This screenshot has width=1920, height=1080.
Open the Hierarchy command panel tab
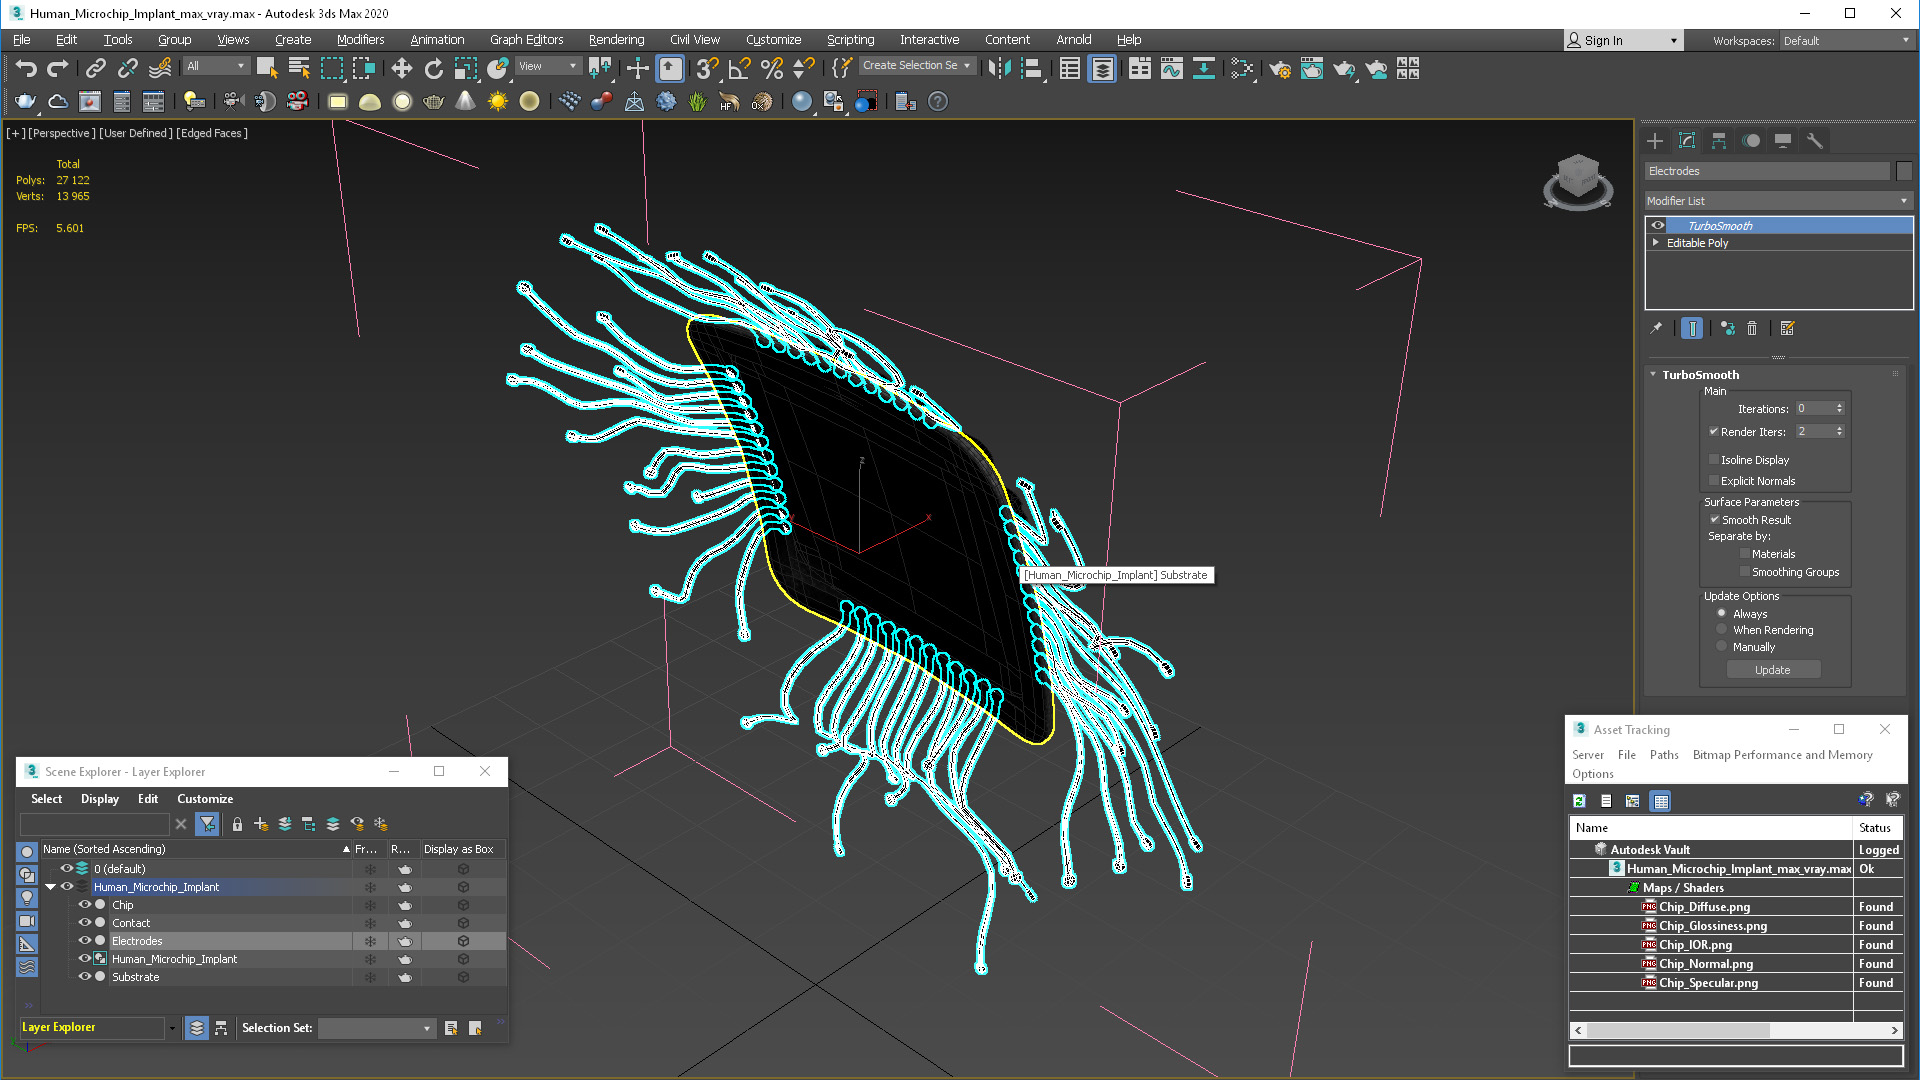coord(1719,141)
